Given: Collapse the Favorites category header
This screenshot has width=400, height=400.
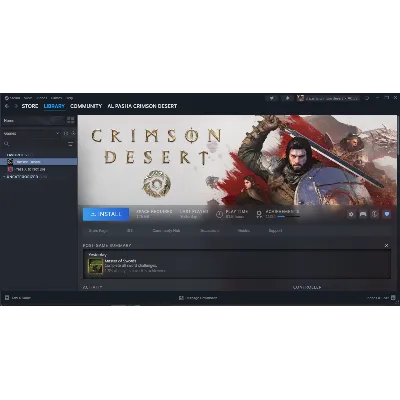Looking at the screenshot, I should tap(19, 155).
